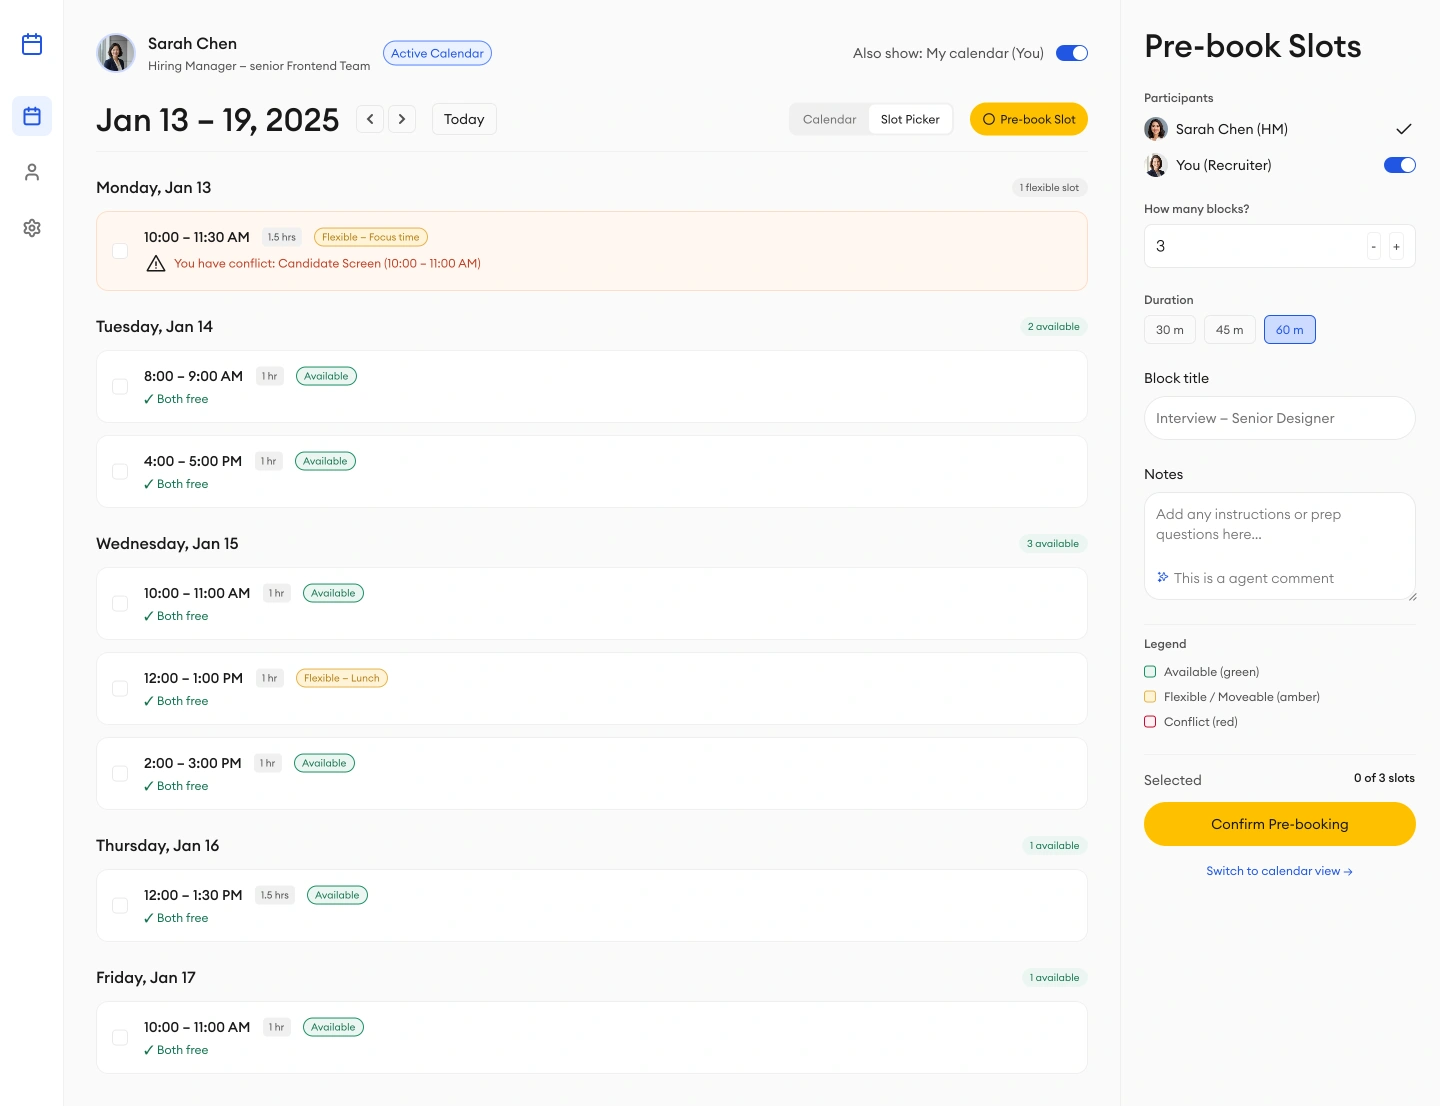Switch to the Slot Picker tab
Image resolution: width=1440 pixels, height=1106 pixels.
[910, 119]
